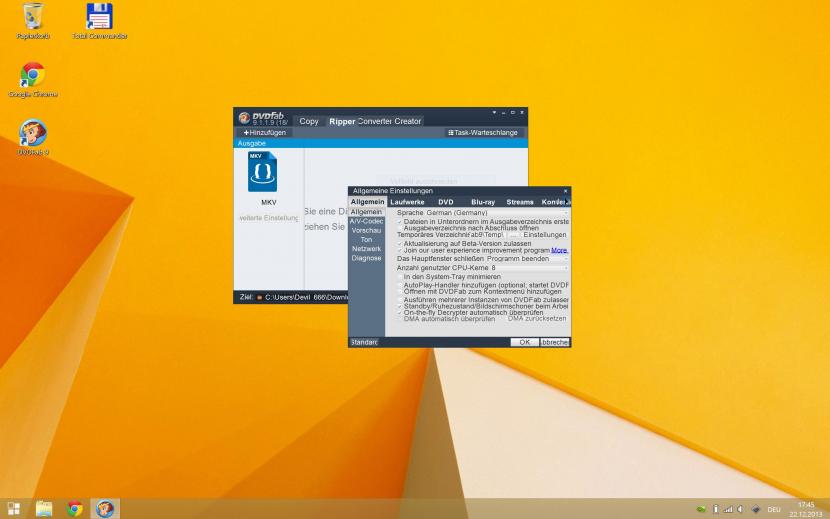Click the 'weitere Einstellungen' link under MKV
This screenshot has width=830, height=519.
(268, 218)
